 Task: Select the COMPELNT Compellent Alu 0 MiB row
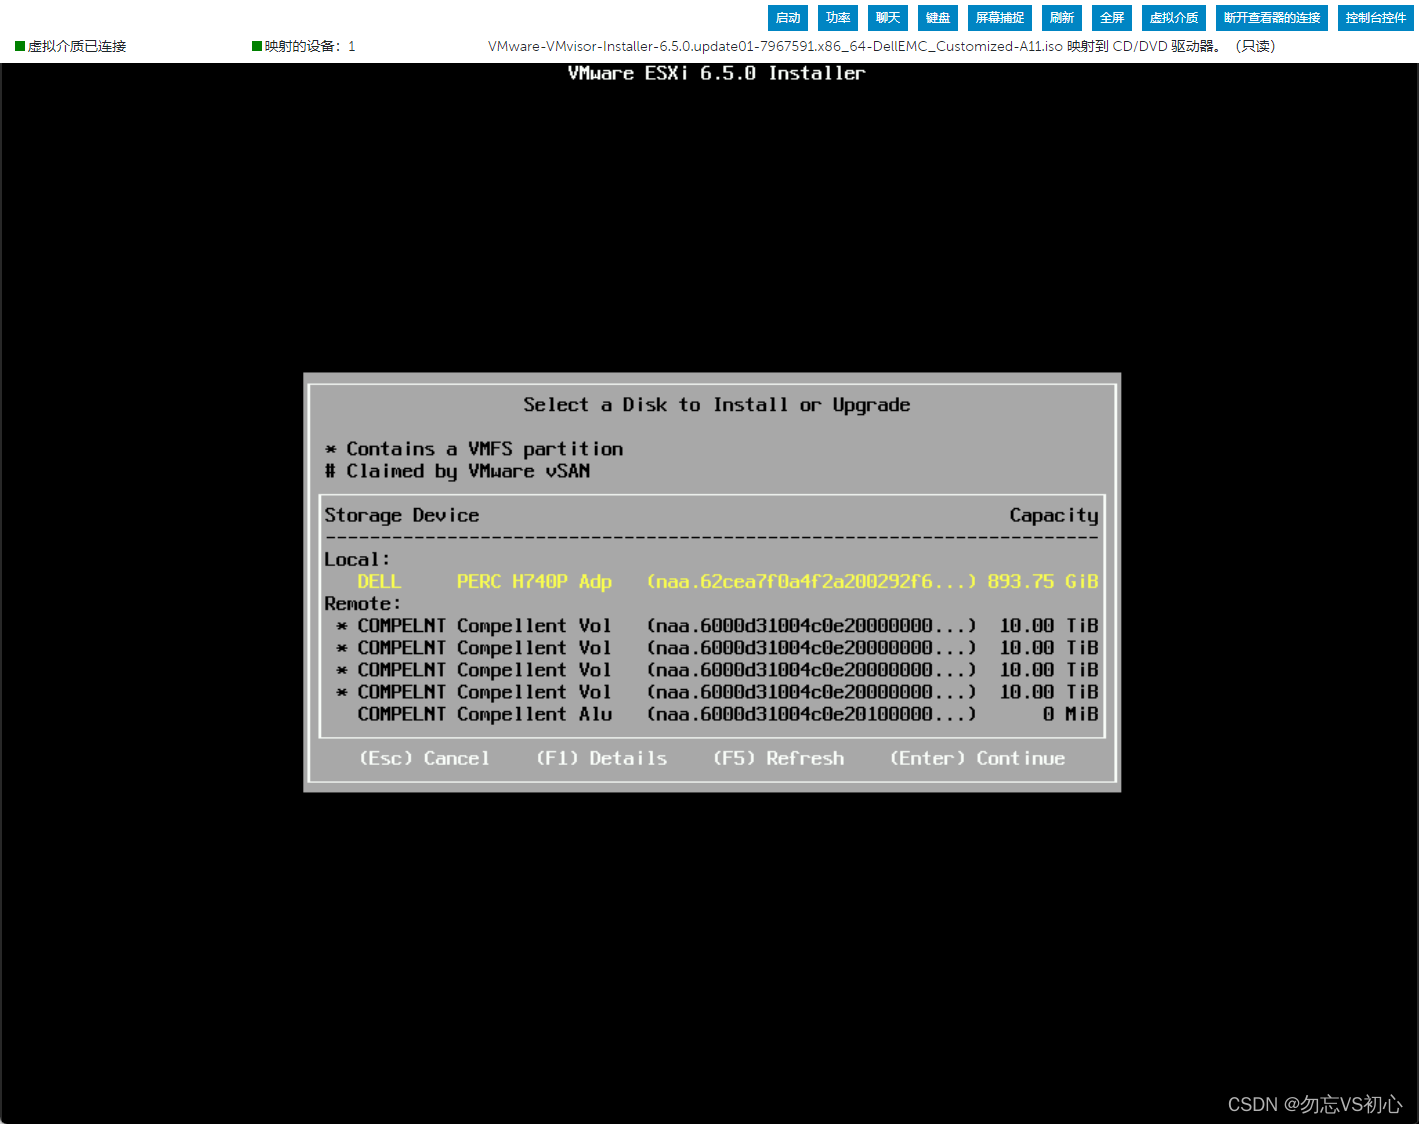712,714
